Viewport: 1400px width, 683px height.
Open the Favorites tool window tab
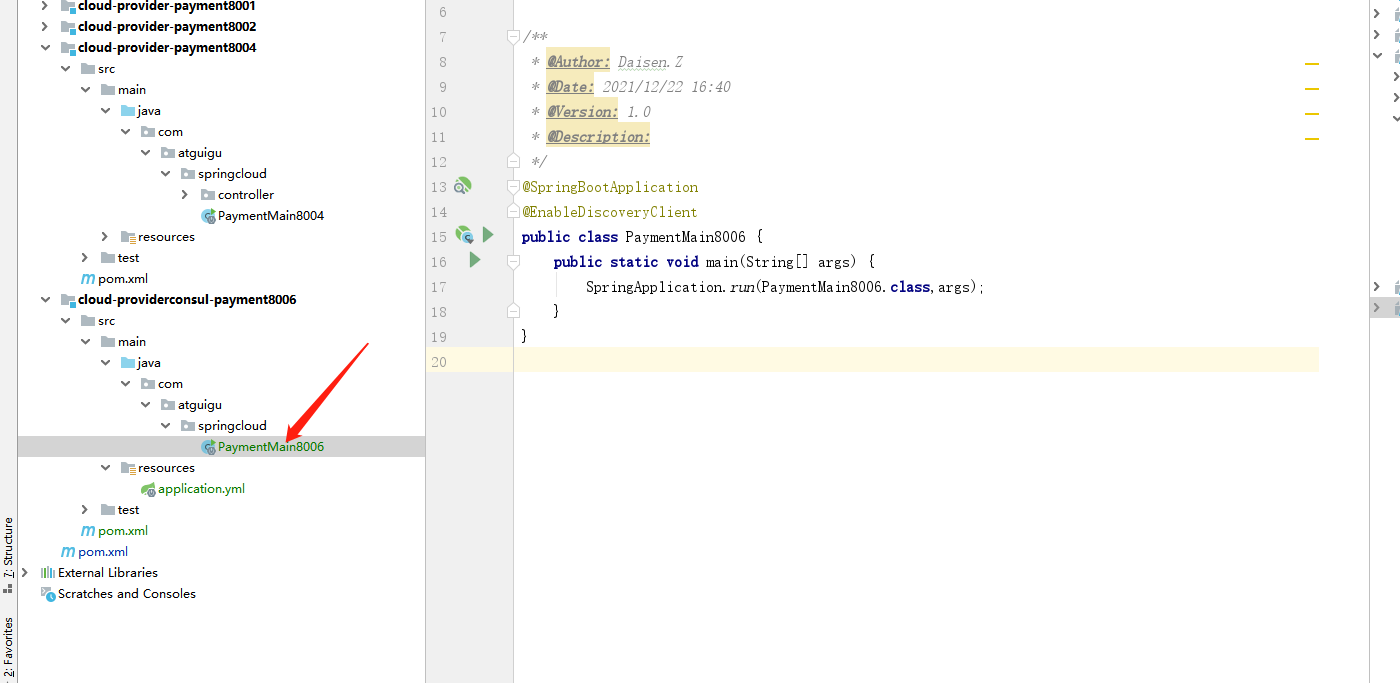(8, 646)
